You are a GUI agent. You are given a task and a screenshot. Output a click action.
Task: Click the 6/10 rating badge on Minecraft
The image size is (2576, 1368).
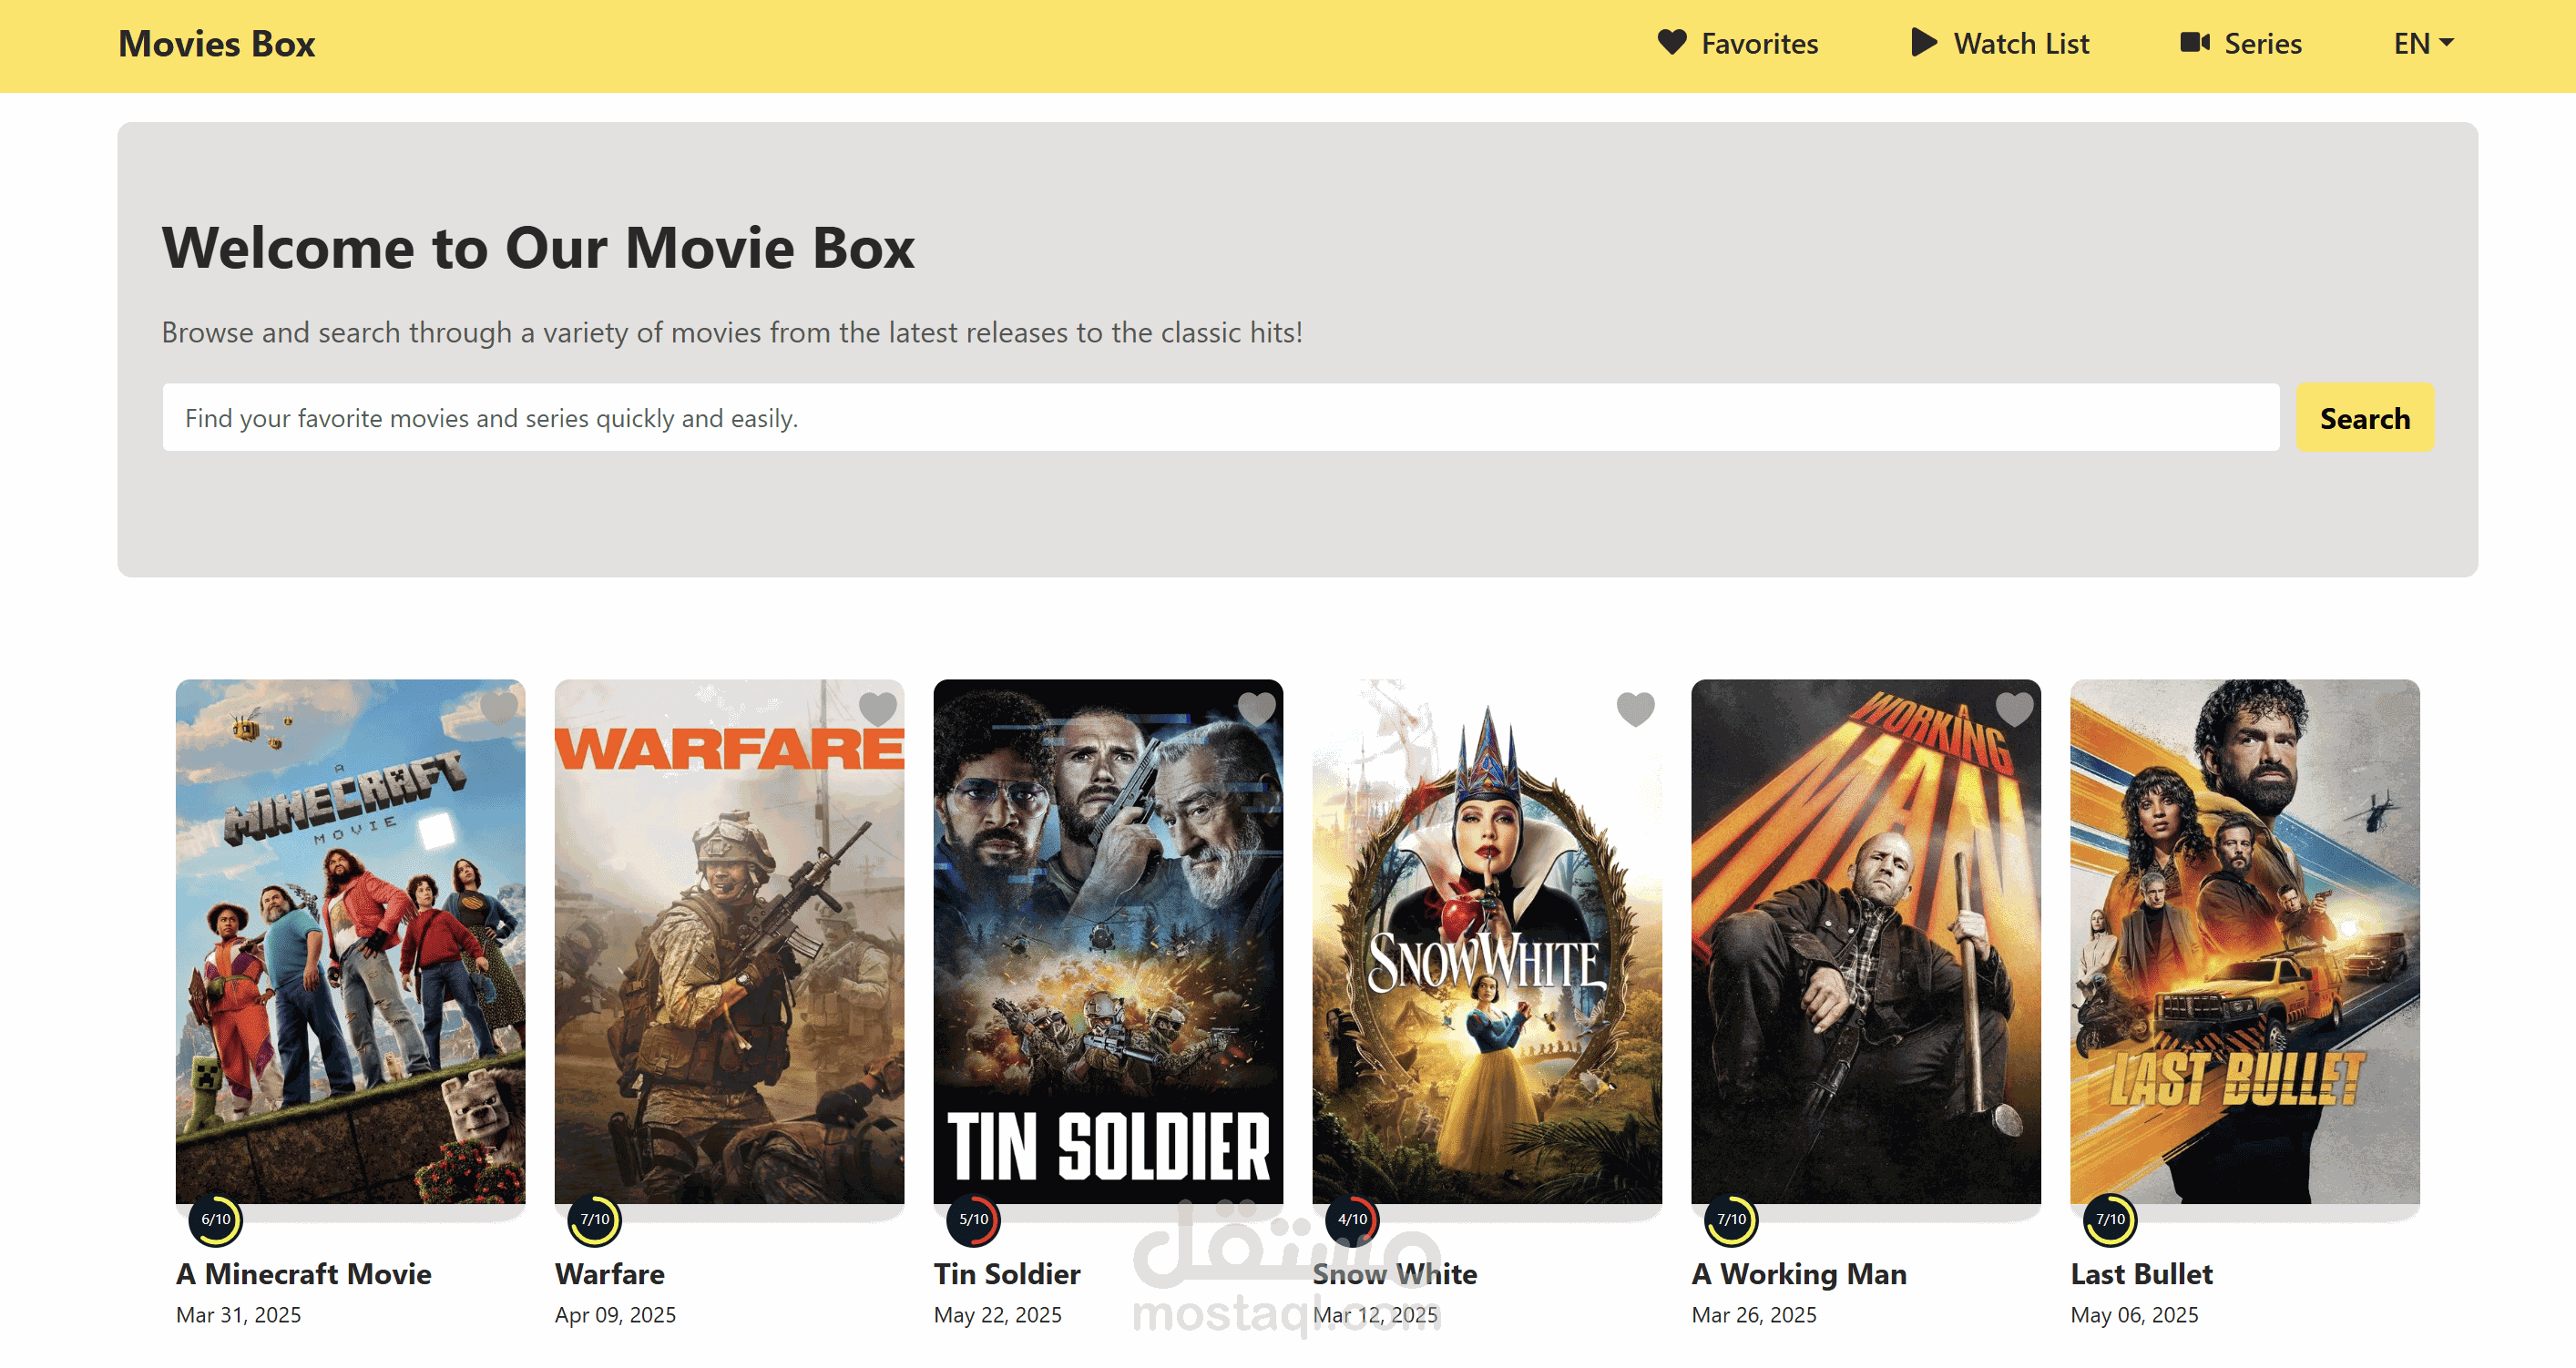[x=216, y=1219]
